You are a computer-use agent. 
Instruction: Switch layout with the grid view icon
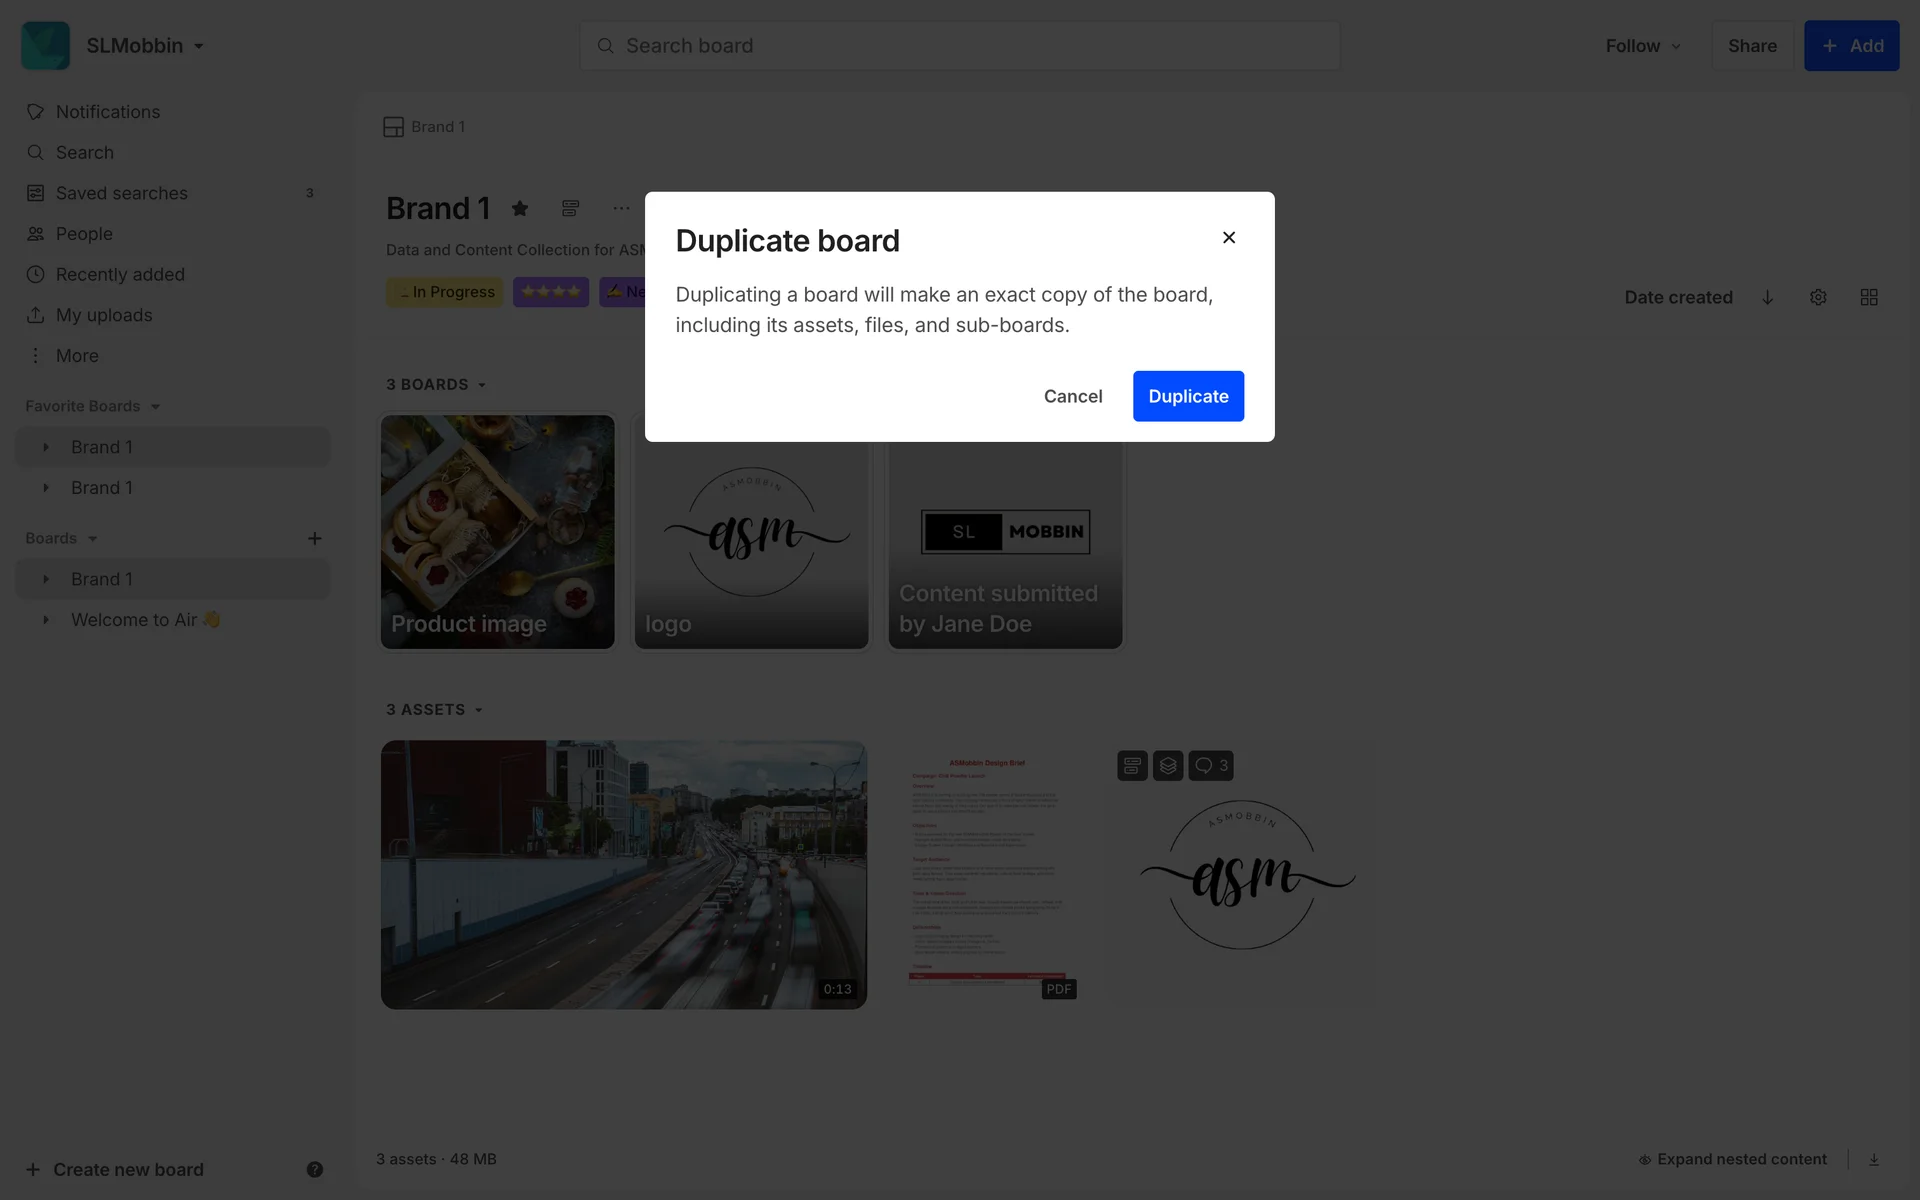[x=1869, y=297]
